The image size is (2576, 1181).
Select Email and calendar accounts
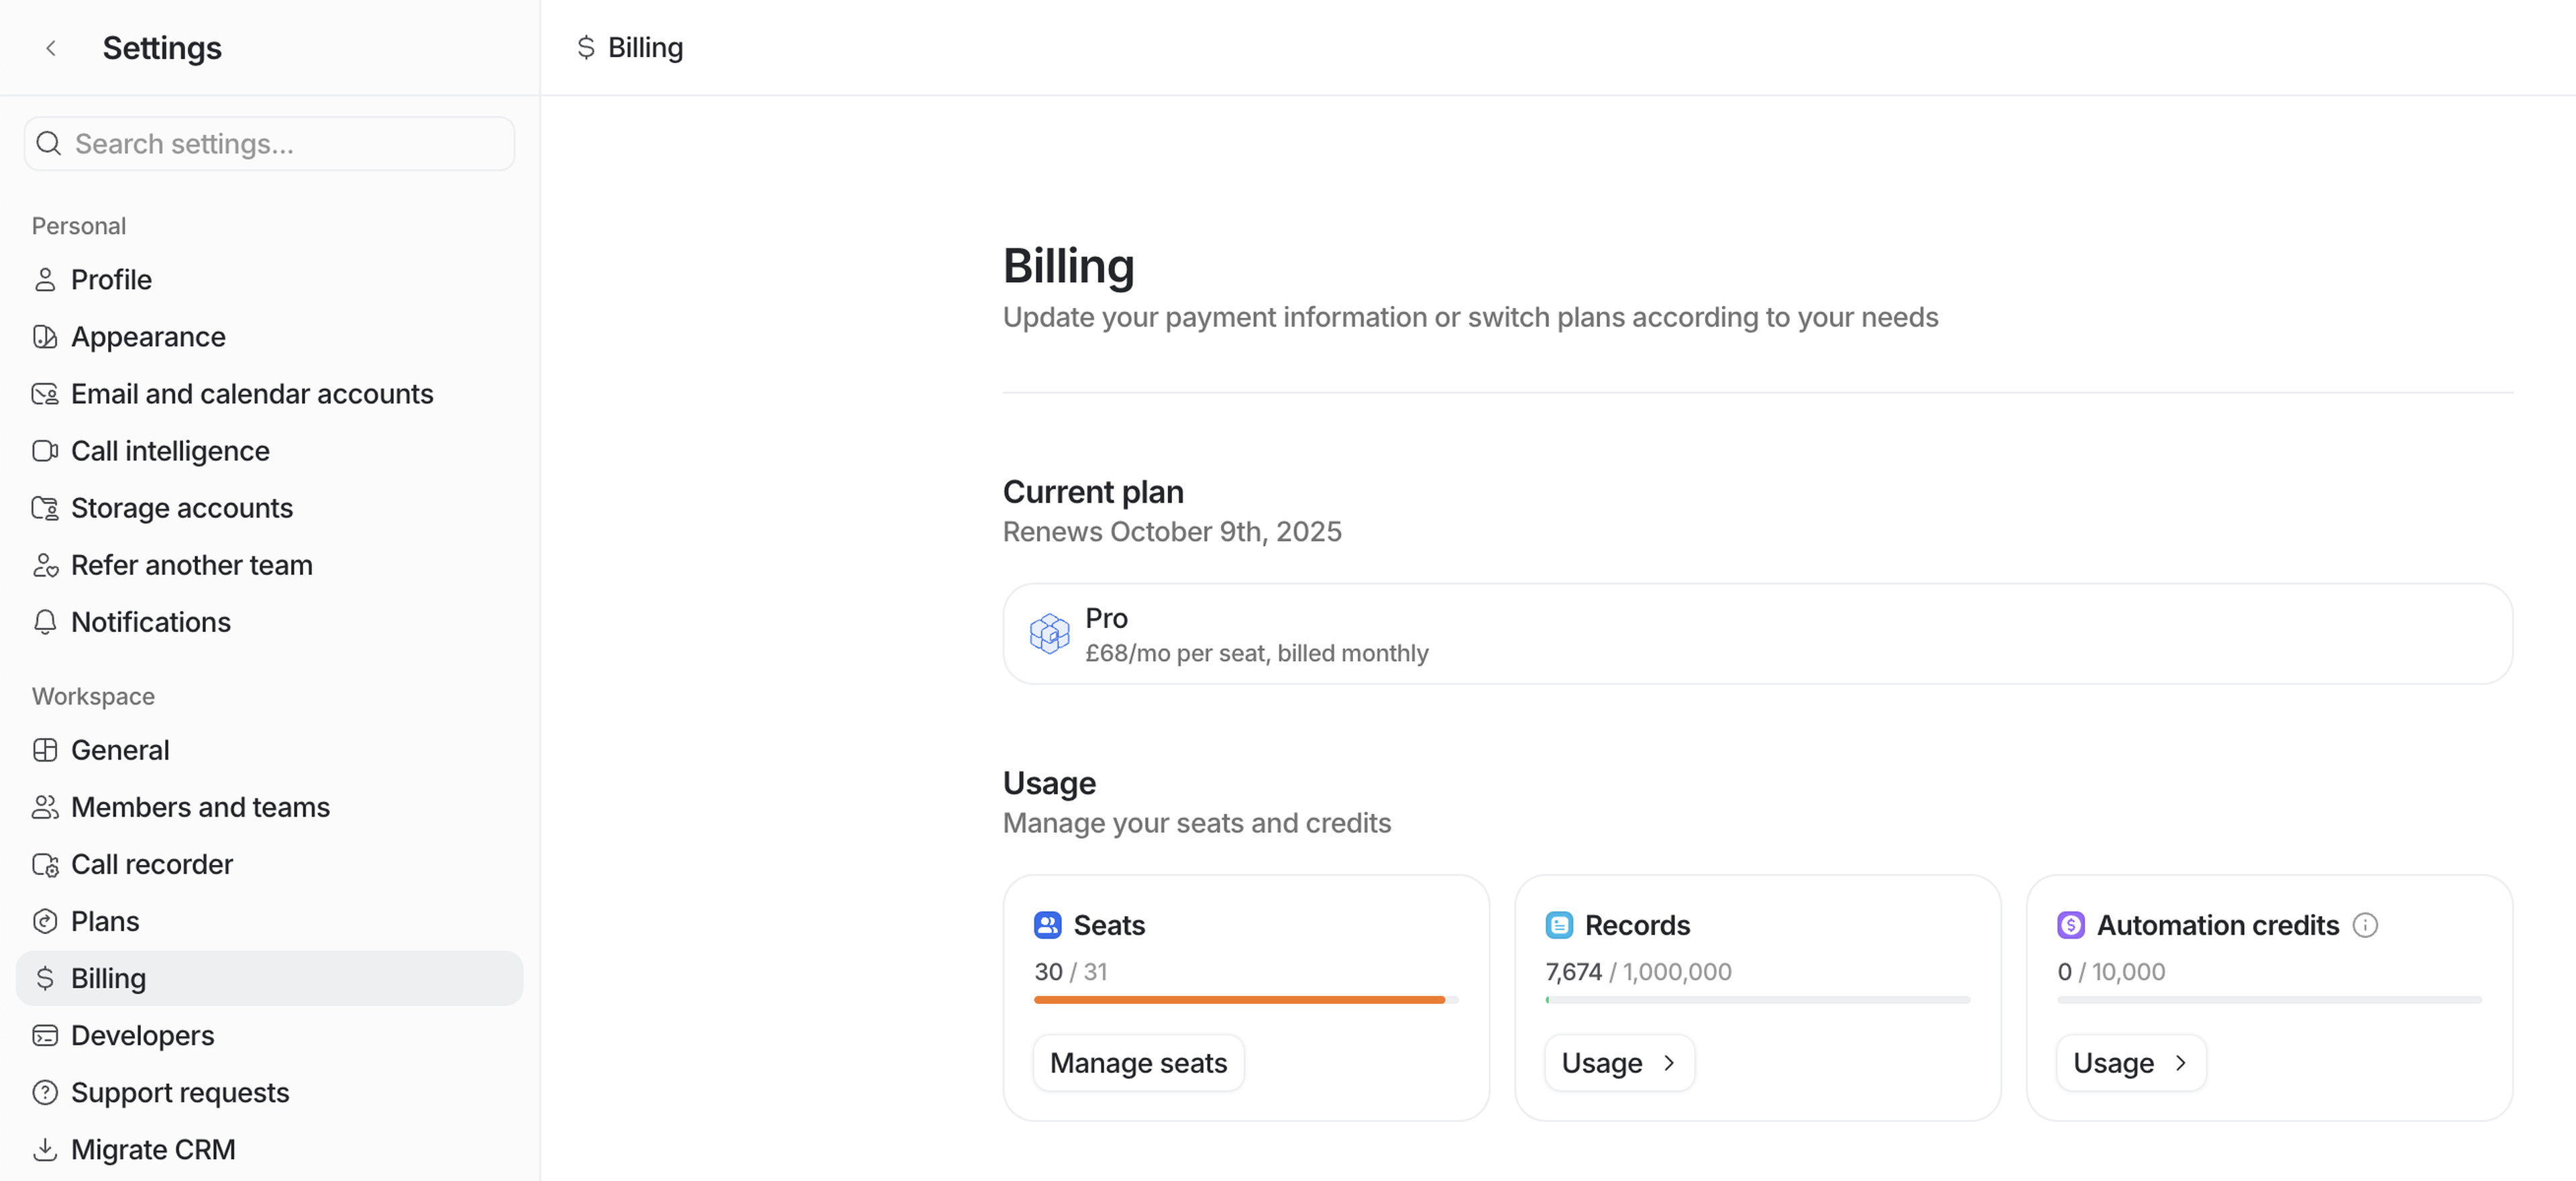coord(252,394)
